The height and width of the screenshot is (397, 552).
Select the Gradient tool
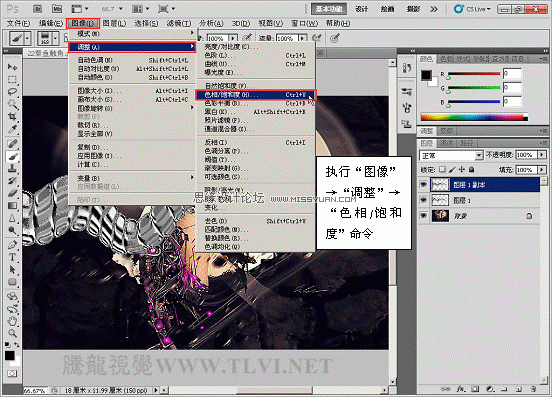point(12,206)
